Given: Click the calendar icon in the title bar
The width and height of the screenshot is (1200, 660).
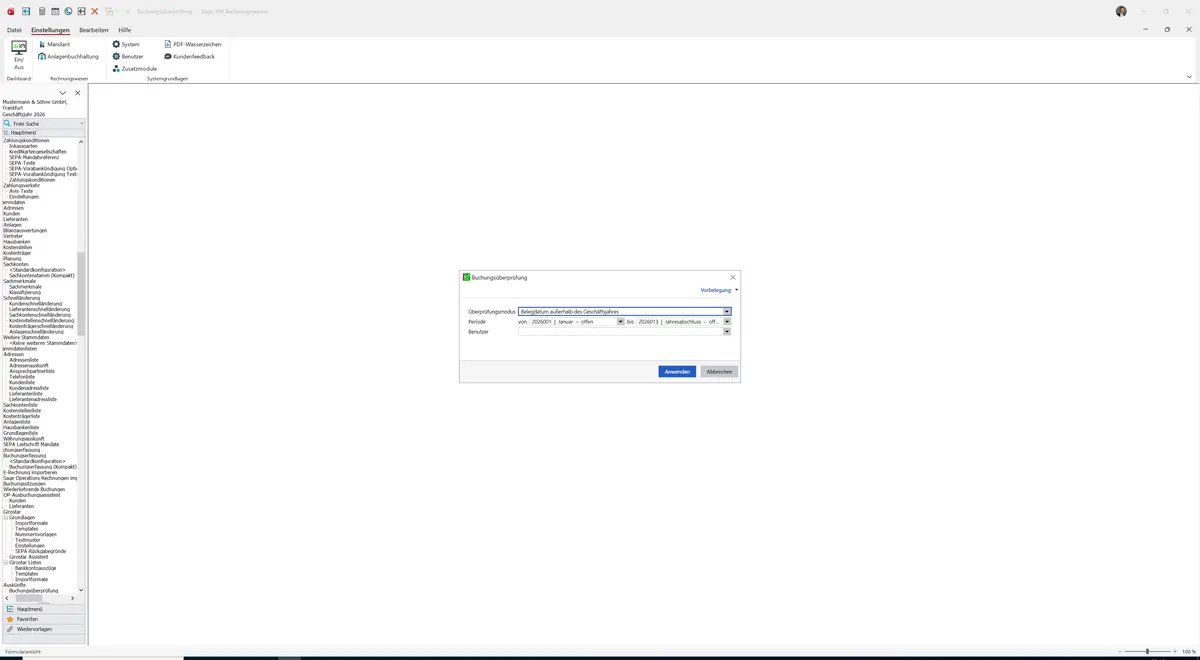Looking at the screenshot, I should click(55, 11).
